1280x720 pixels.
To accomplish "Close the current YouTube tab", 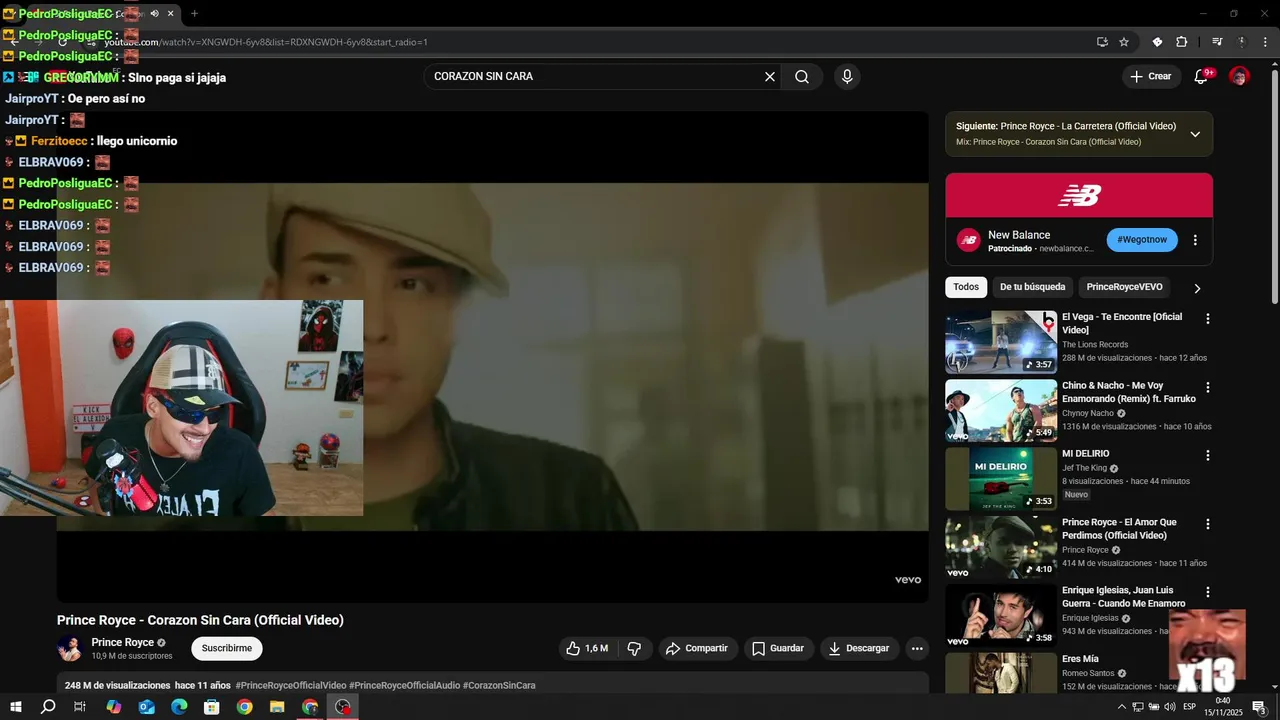I will (171, 14).
